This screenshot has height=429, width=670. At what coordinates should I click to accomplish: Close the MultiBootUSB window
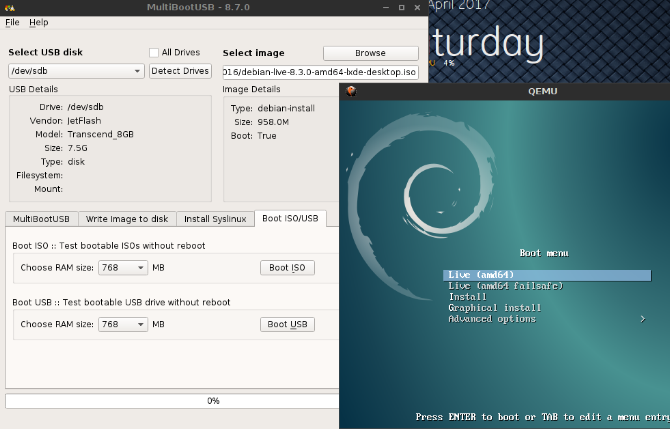417,7
